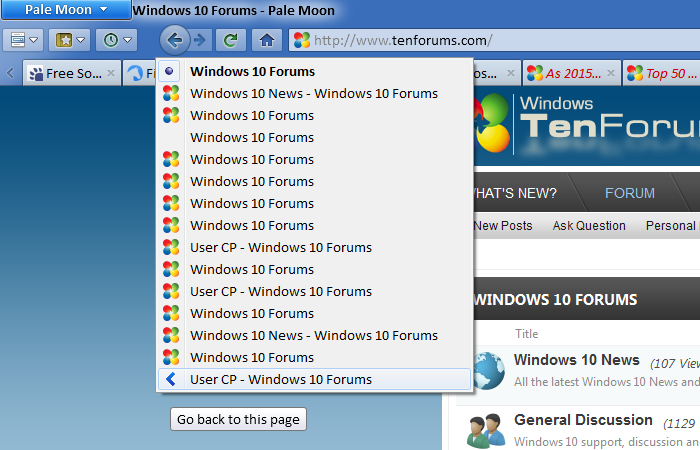The height and width of the screenshot is (450, 700).
Task: Select current page entry Windows 10 Forums in bold
Action: point(314,71)
